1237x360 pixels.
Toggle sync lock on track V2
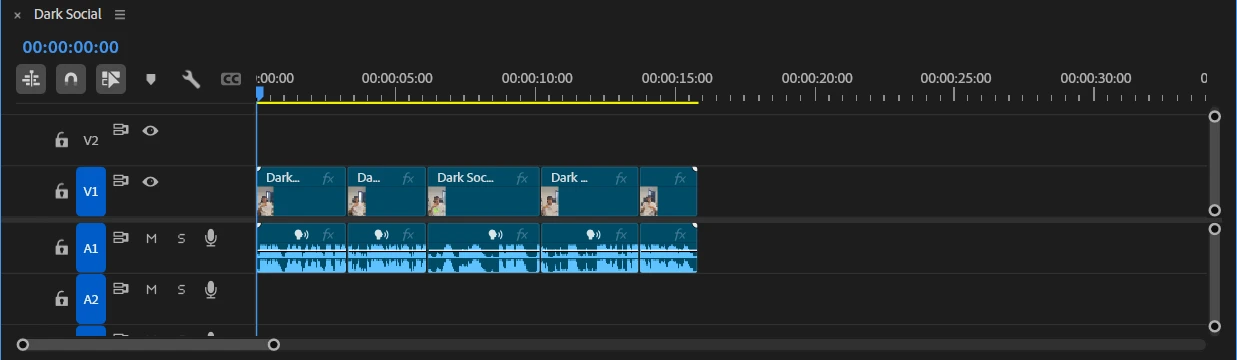pos(121,130)
